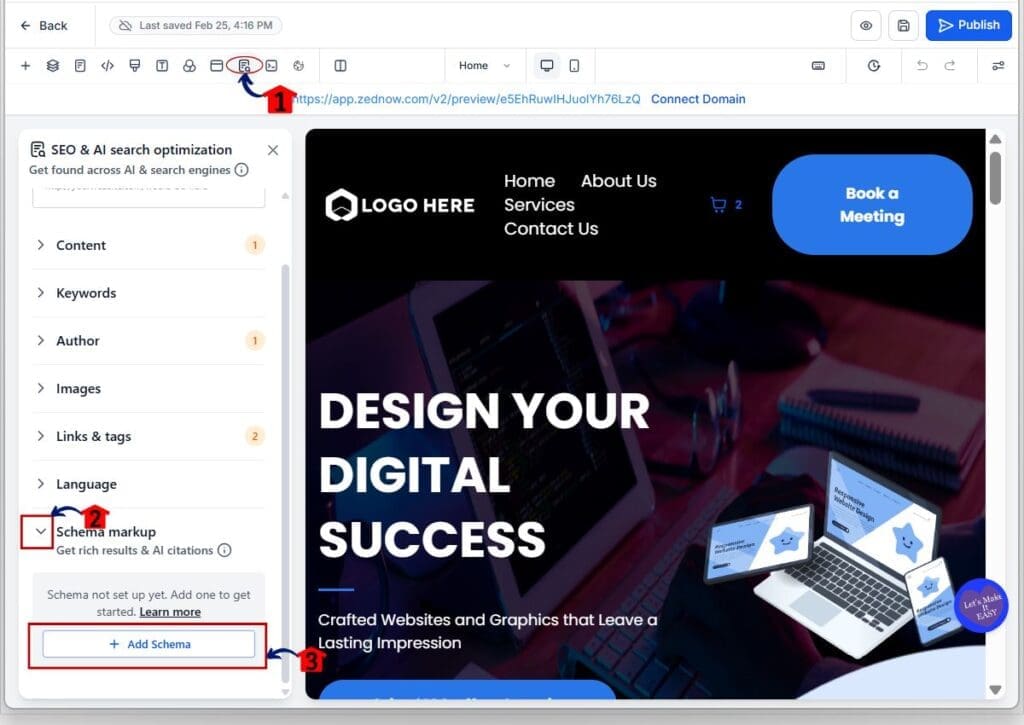Screen dimensions: 1024x725
Task: Open the custom code icon in toolbar
Action: [x=107, y=66]
